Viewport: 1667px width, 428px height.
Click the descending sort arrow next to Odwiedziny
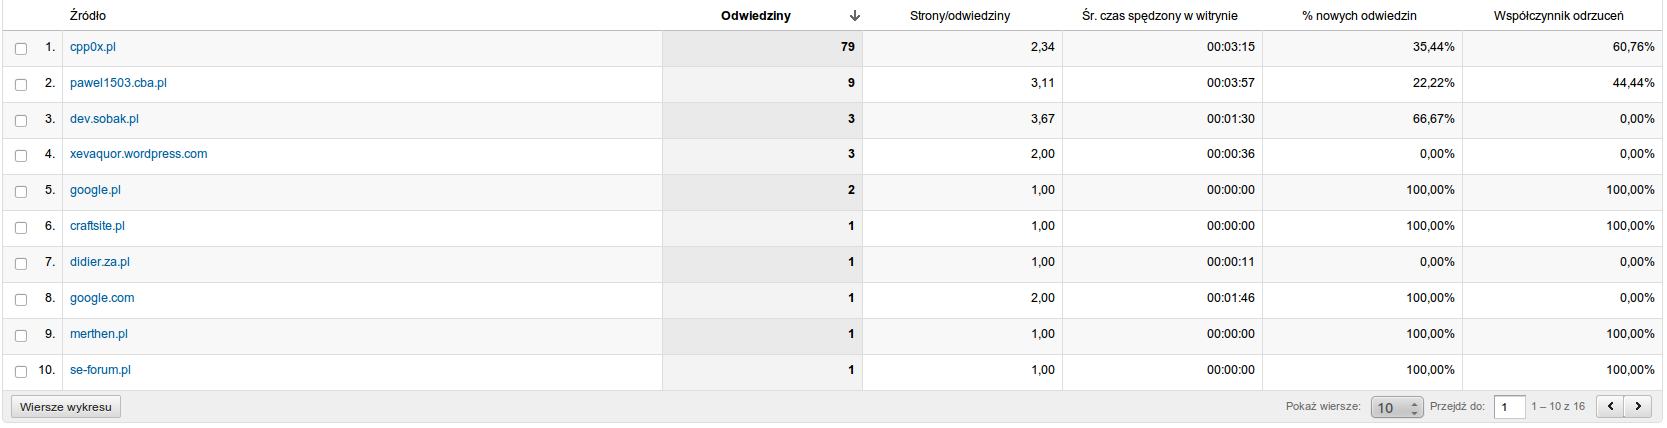pyautogui.click(x=855, y=16)
